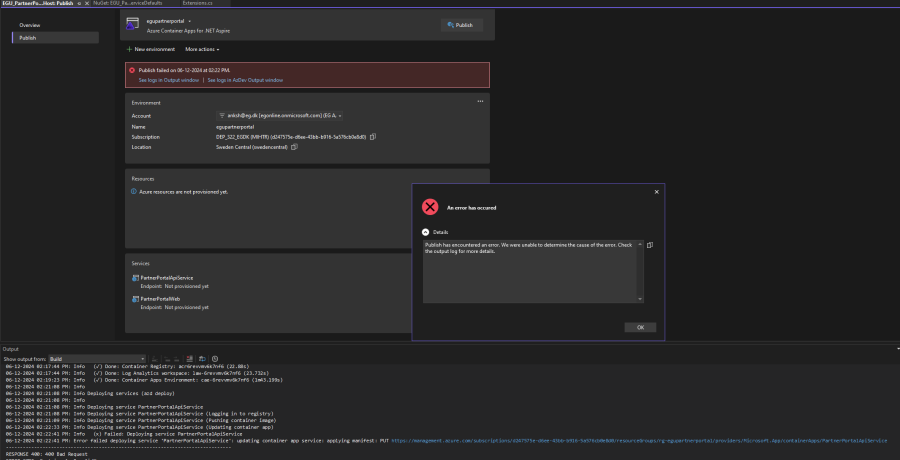Click the down arrow in error details scrollbar

click(640, 299)
